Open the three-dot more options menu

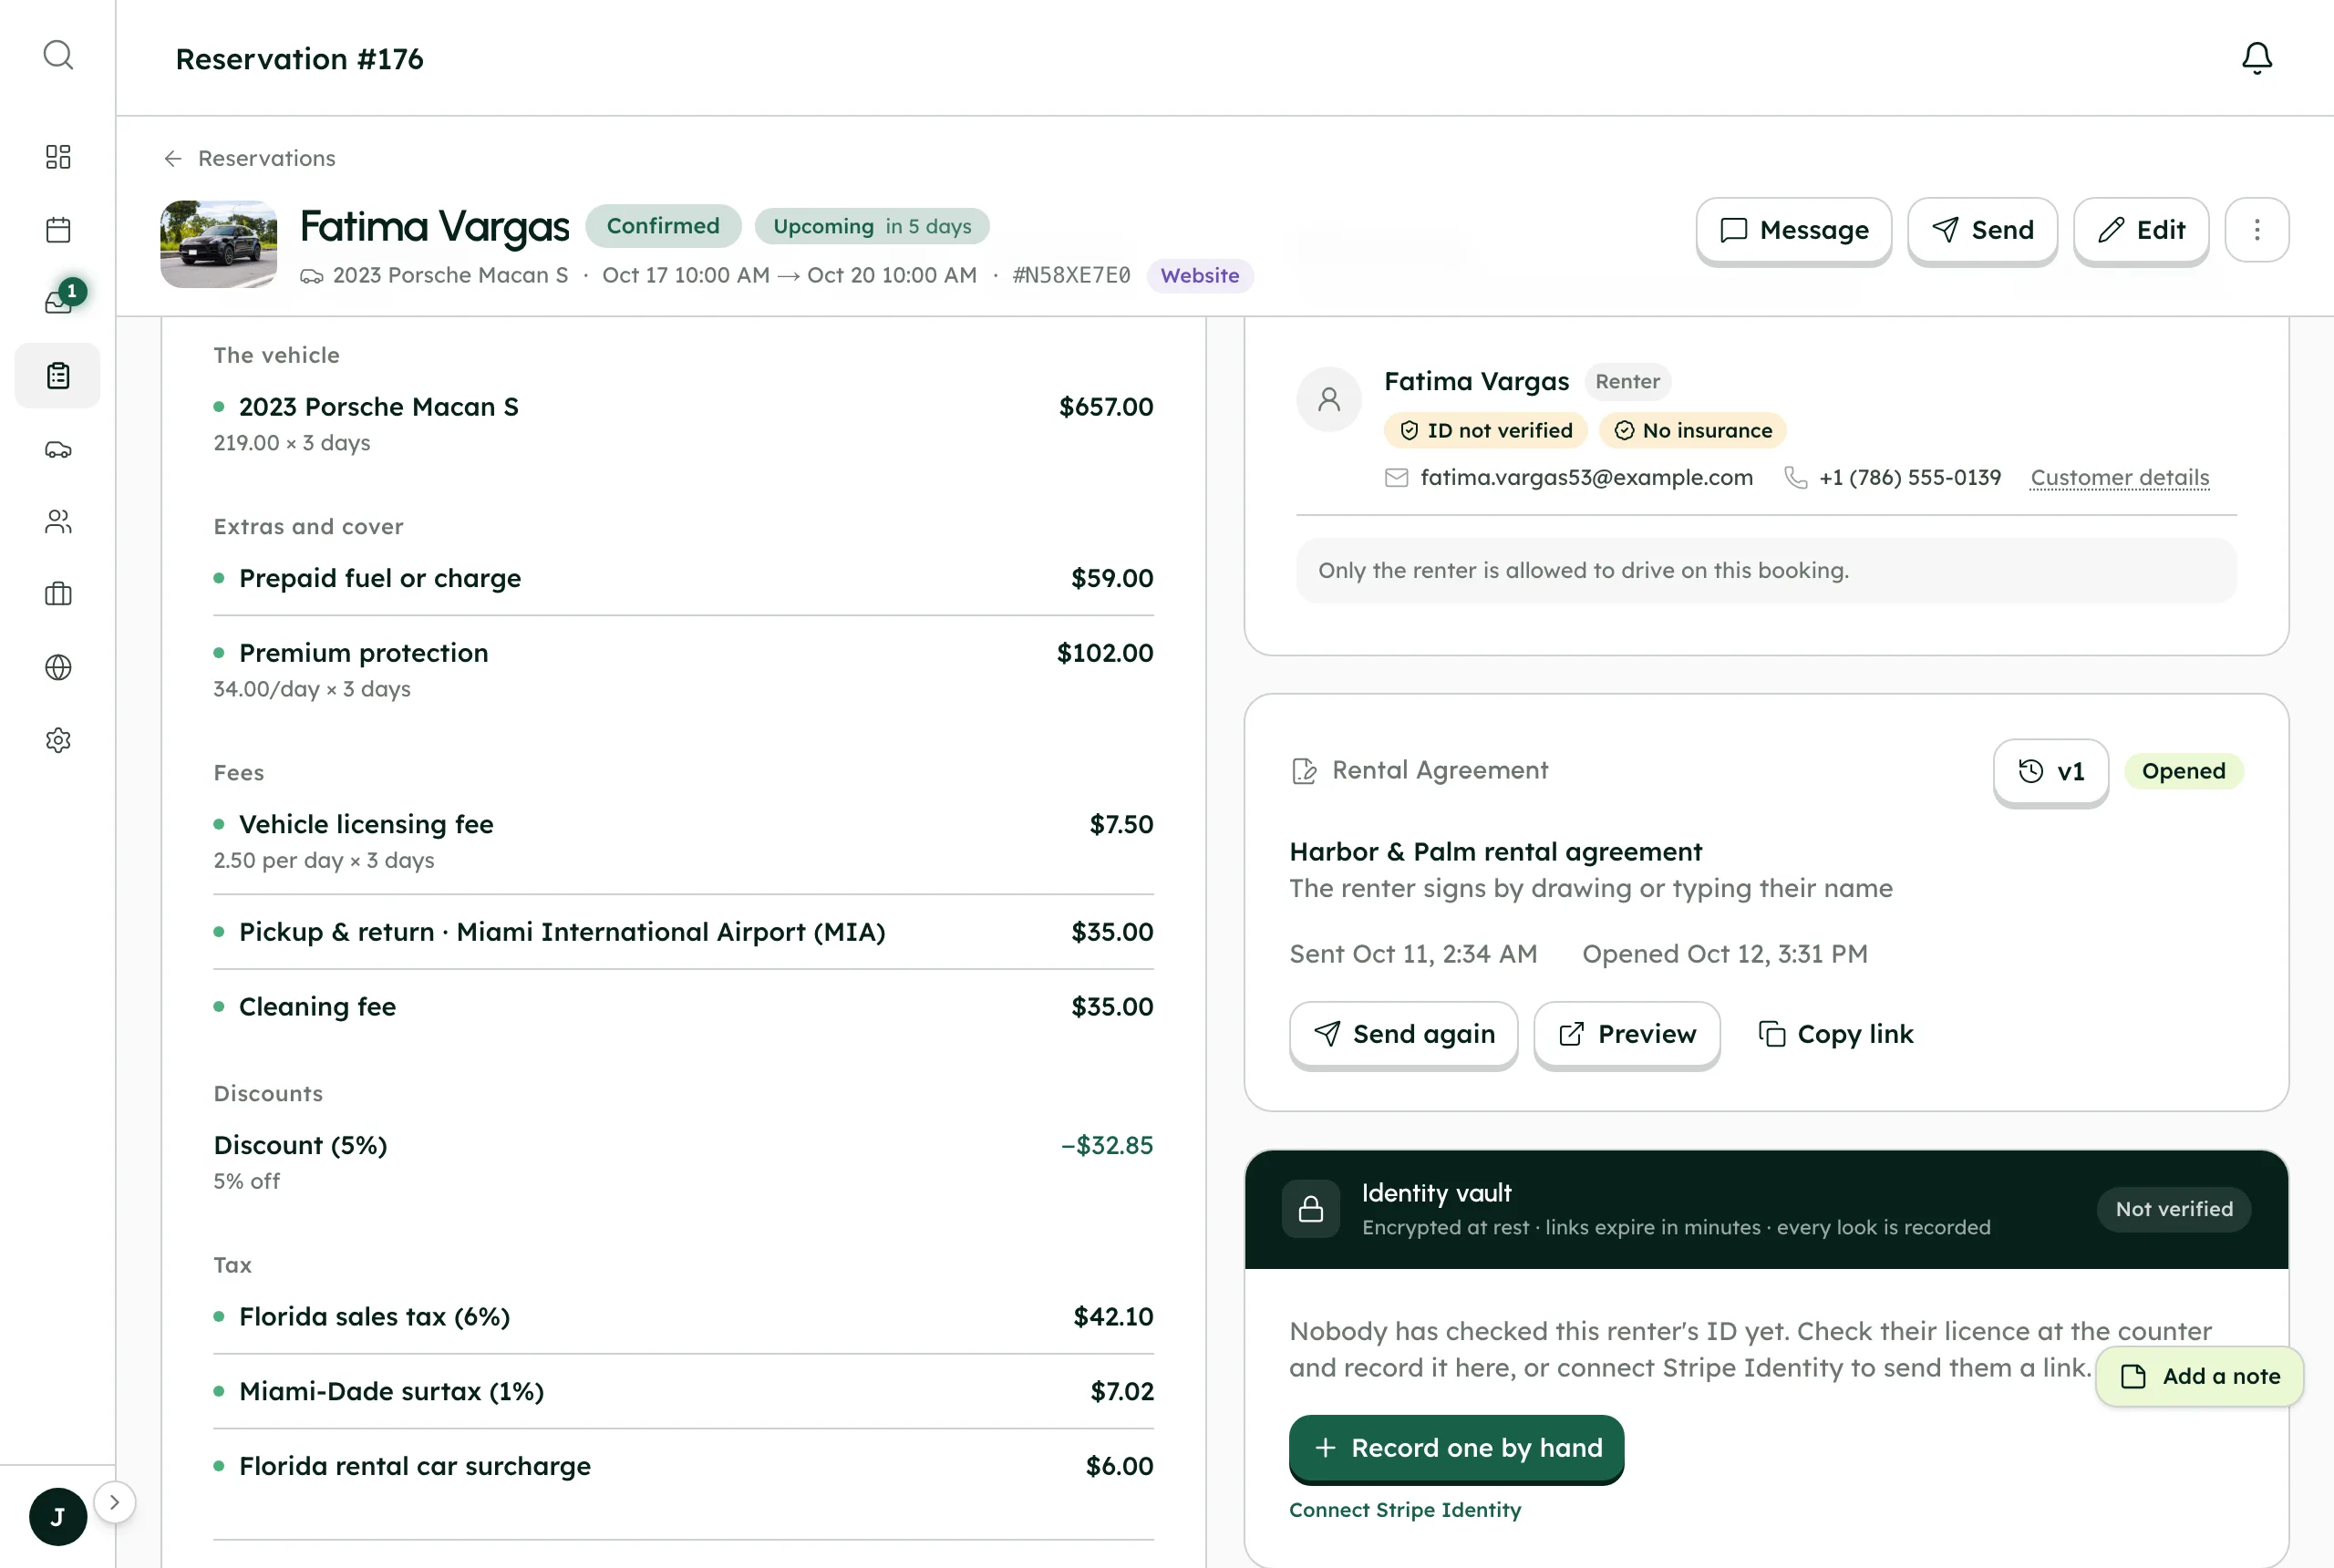(2256, 230)
